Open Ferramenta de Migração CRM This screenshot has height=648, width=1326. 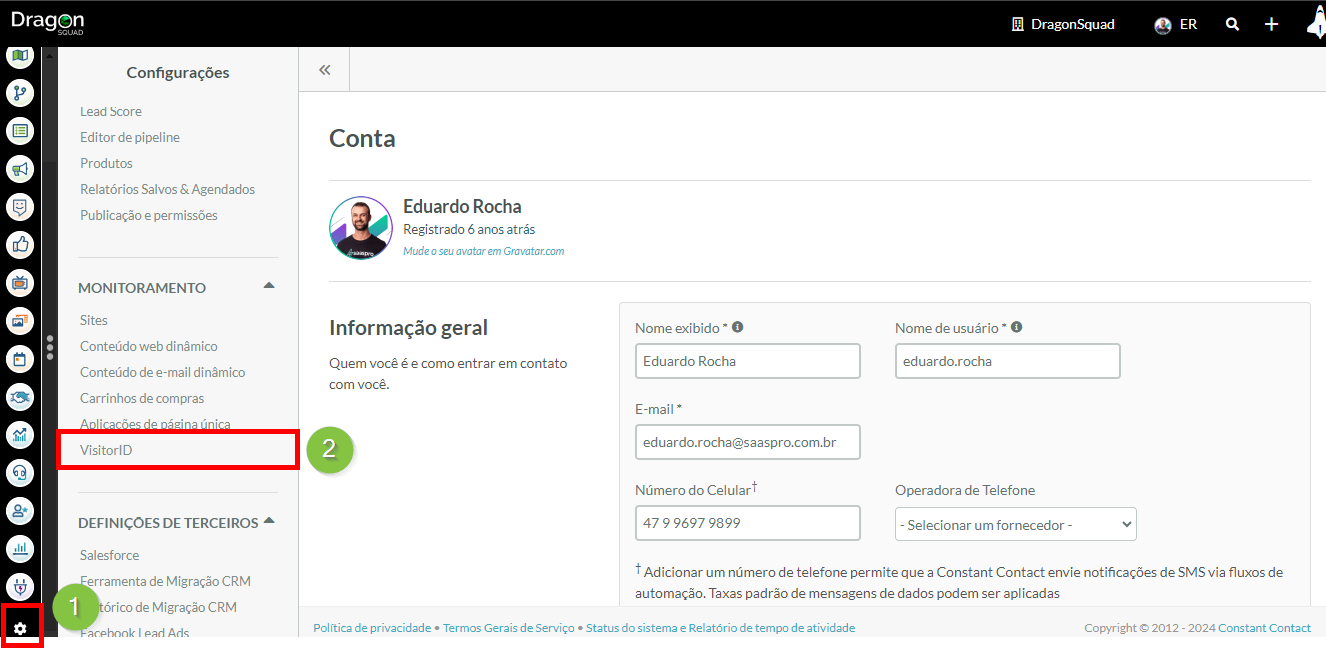pyautogui.click(x=165, y=581)
